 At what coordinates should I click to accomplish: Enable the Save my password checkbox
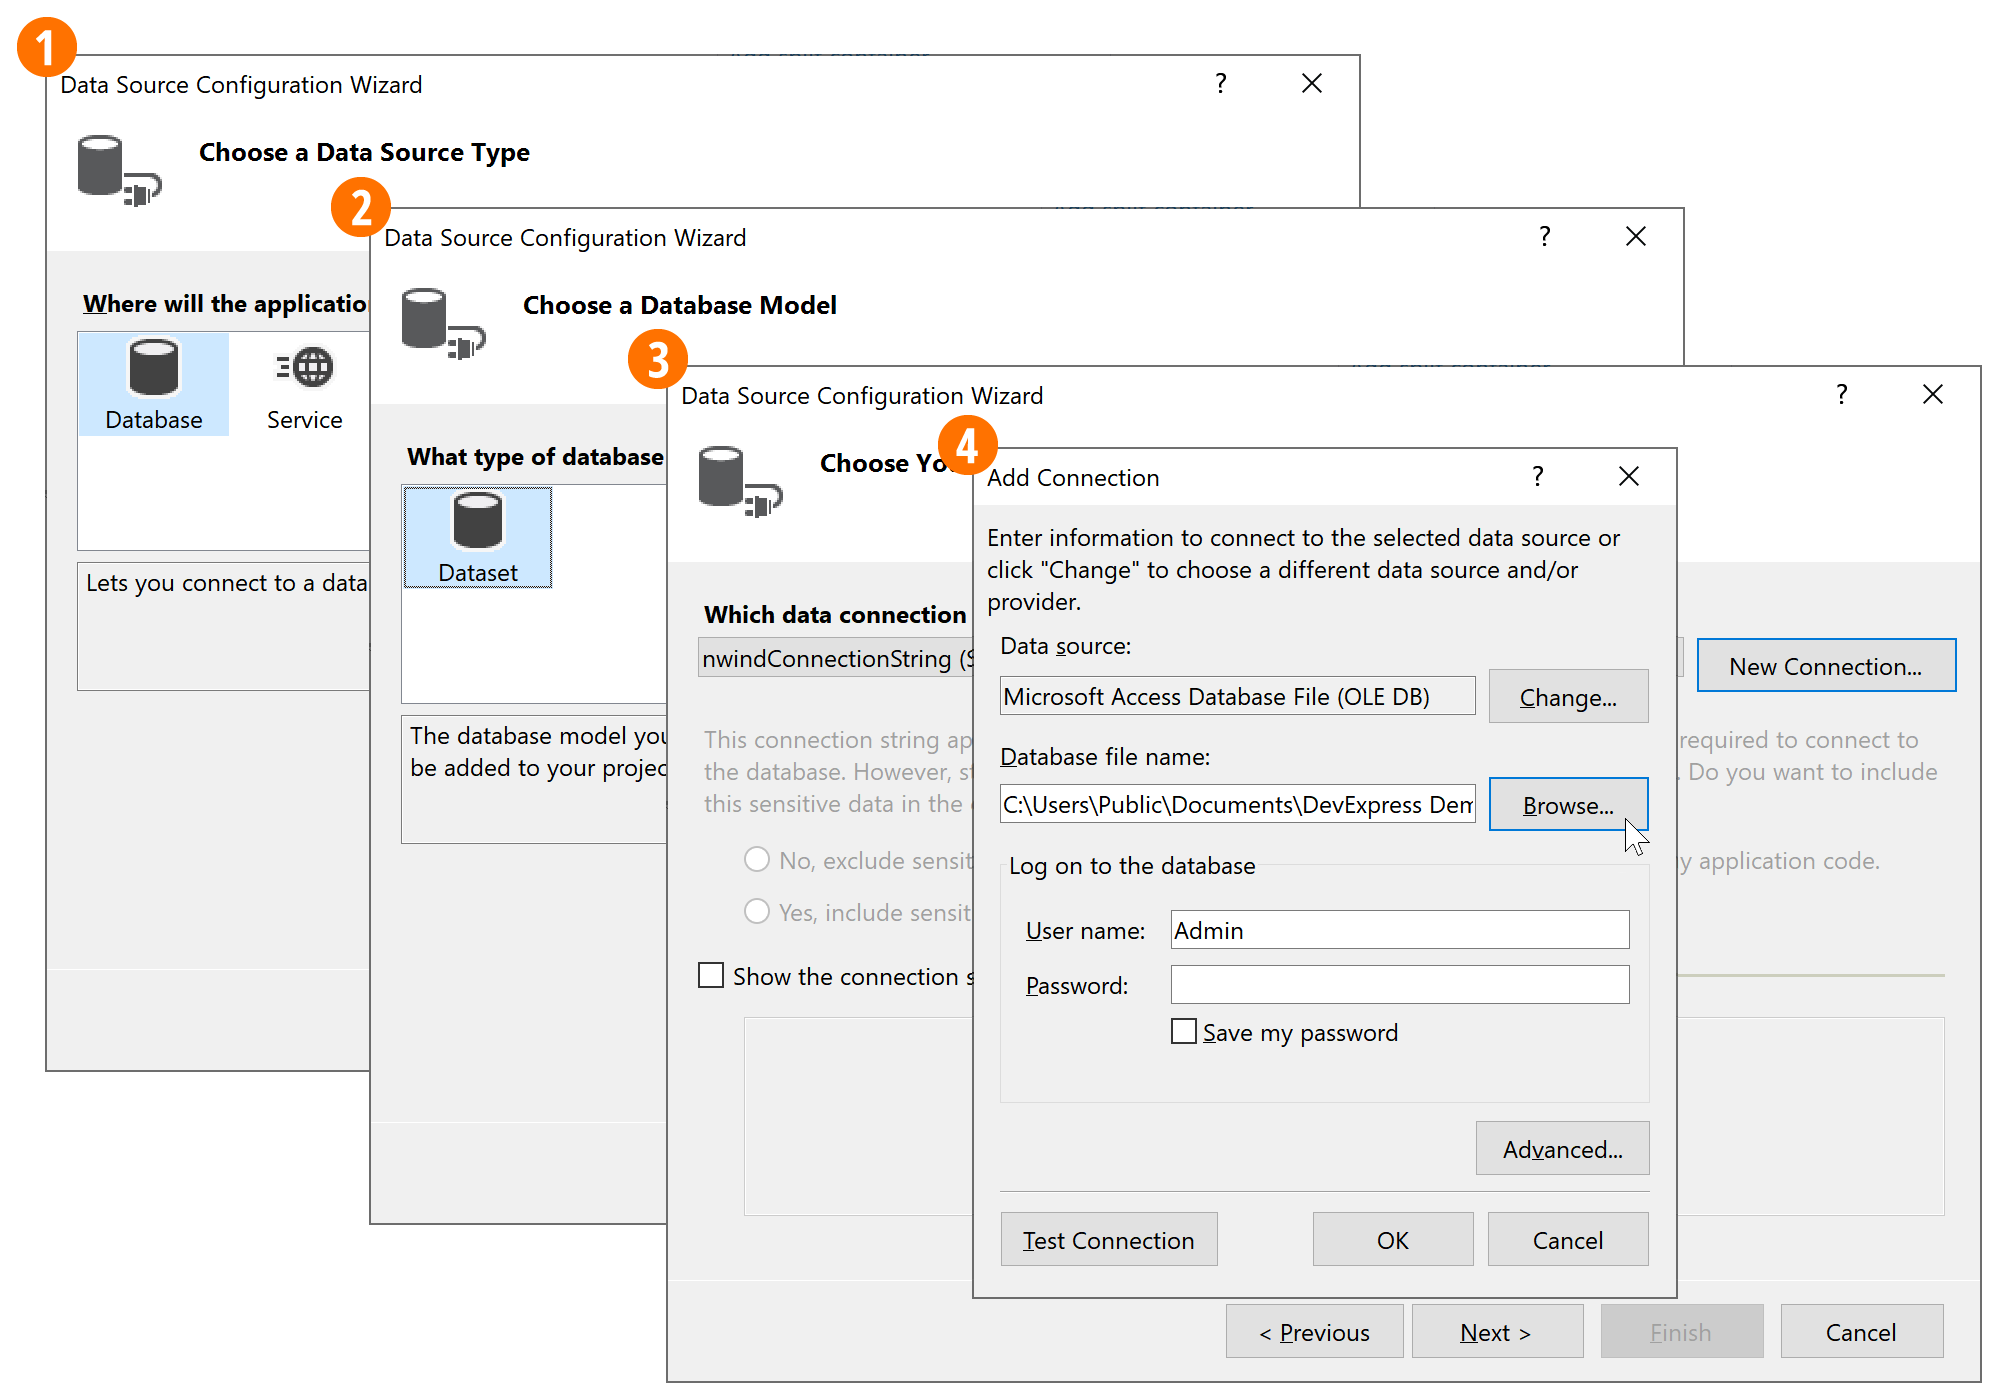[x=1184, y=1032]
